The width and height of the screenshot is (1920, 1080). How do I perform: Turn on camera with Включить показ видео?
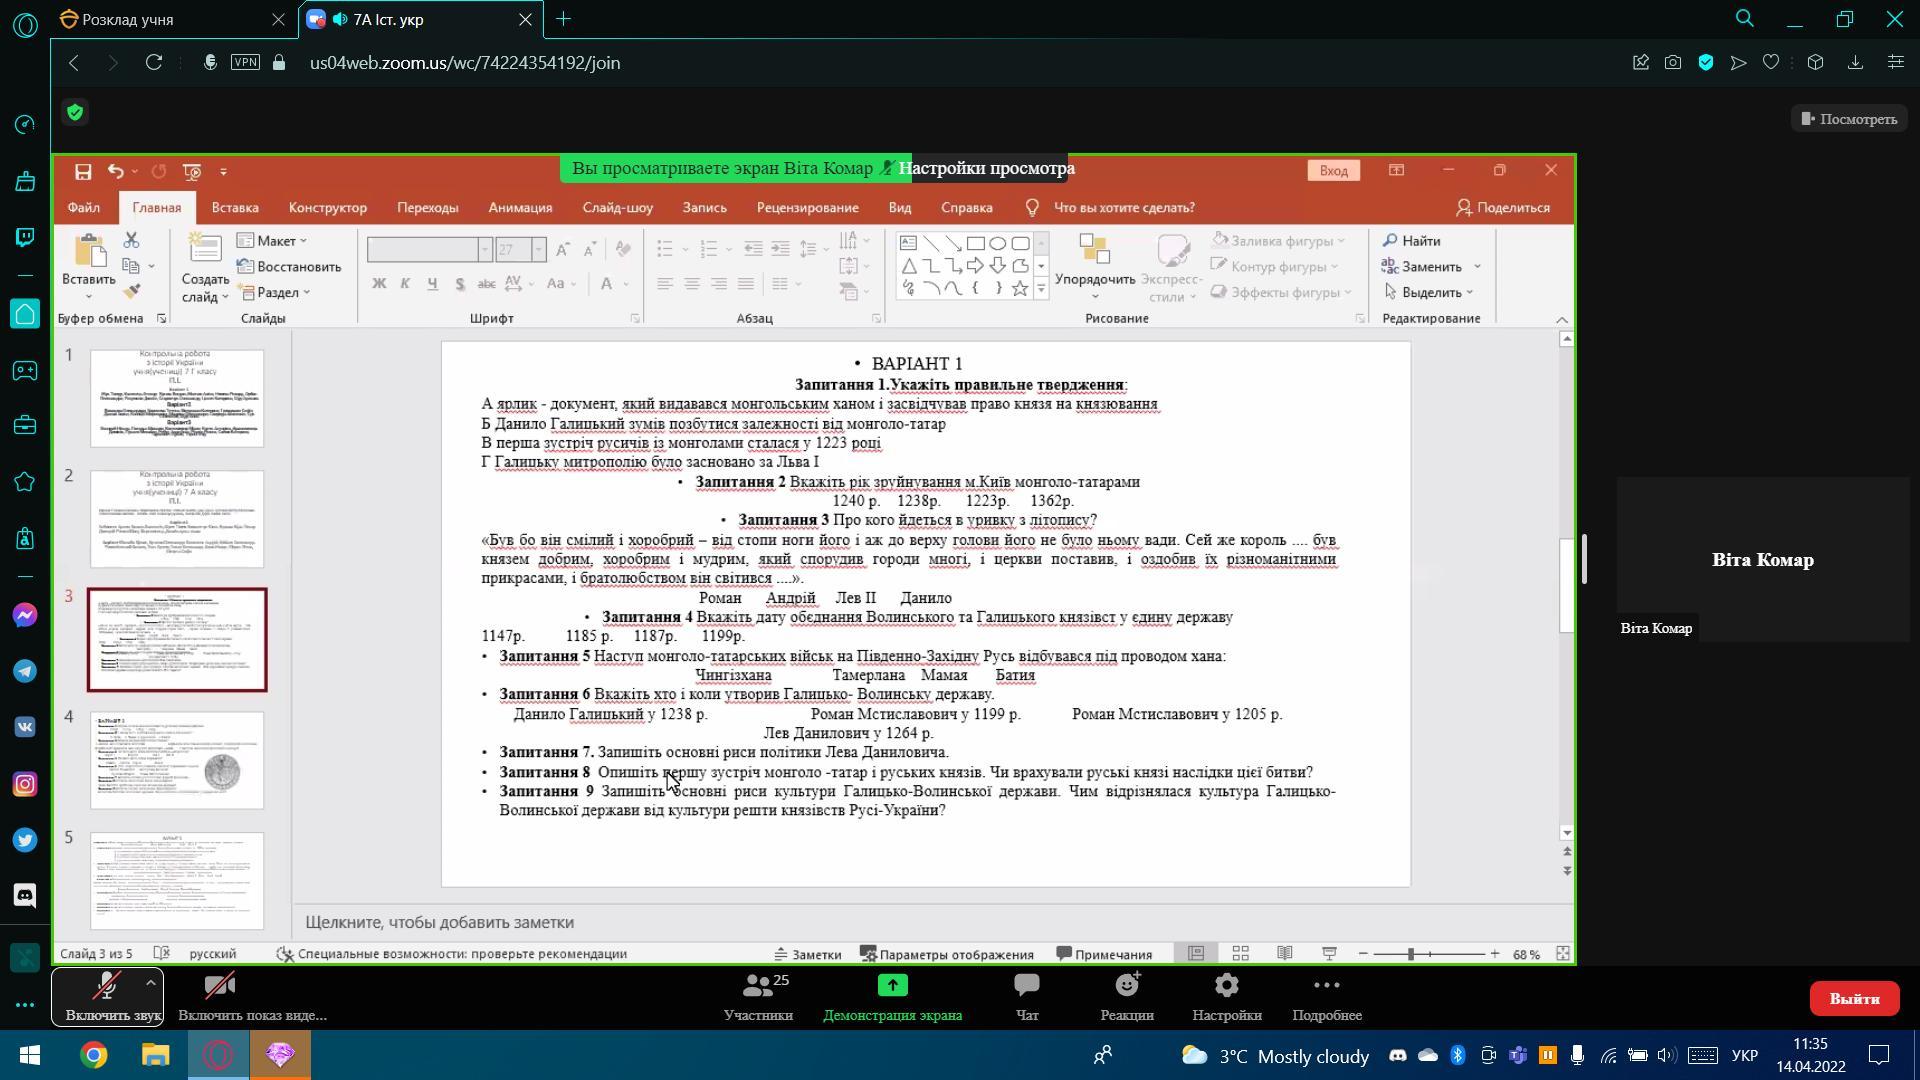tap(220, 997)
